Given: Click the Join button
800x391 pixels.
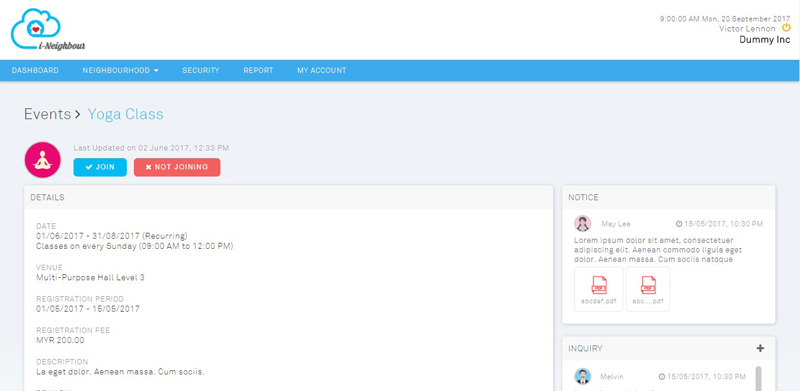Looking at the screenshot, I should (x=100, y=167).
